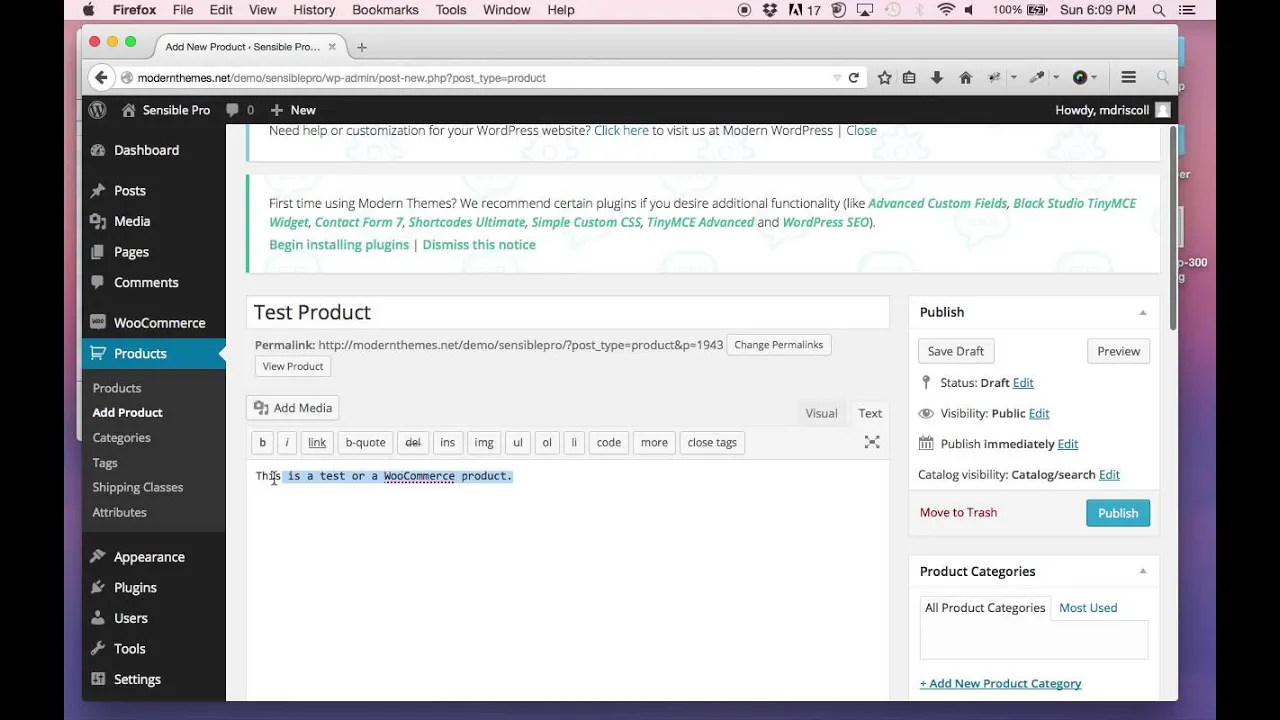Switch to Most Used categories tab

click(1088, 608)
